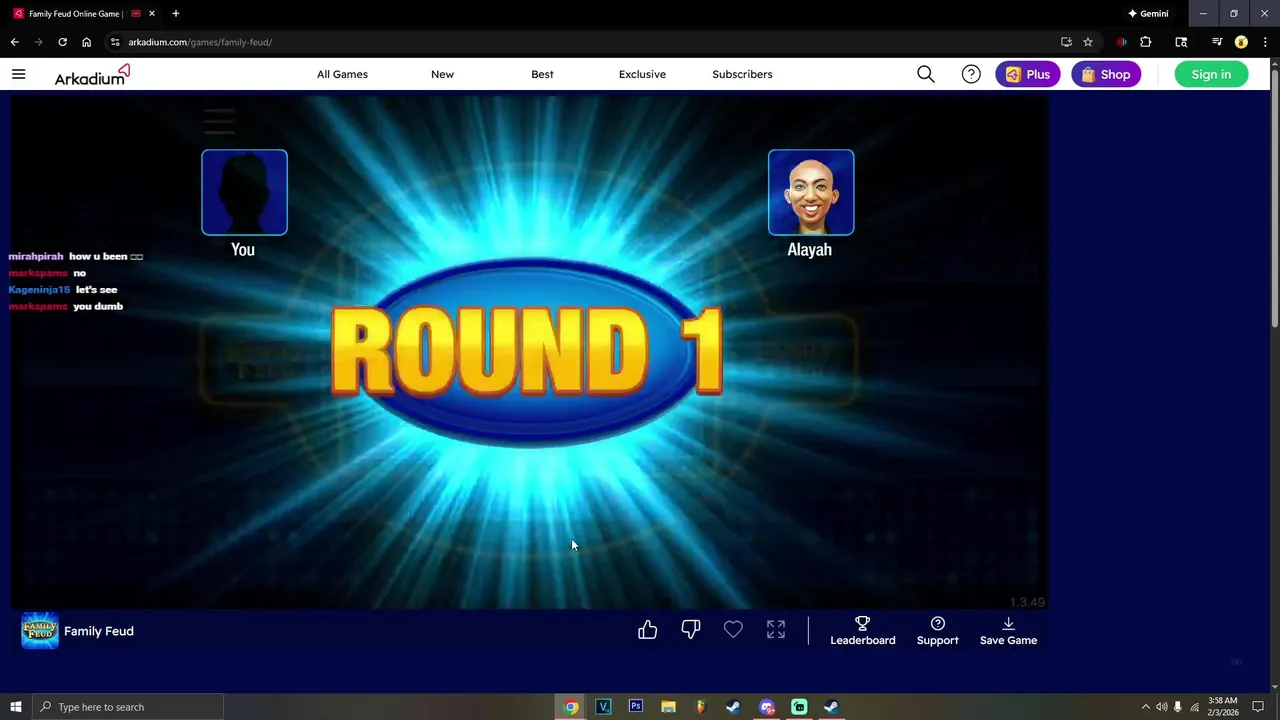Screen dimensions: 1280x720
Task: Open the Leaderboard trophy
Action: coord(863,631)
